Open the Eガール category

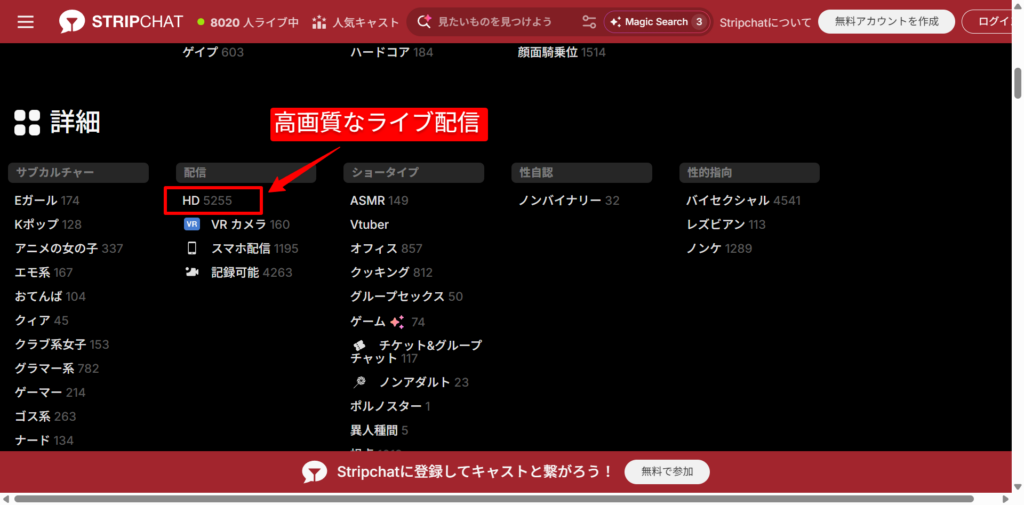47,201
